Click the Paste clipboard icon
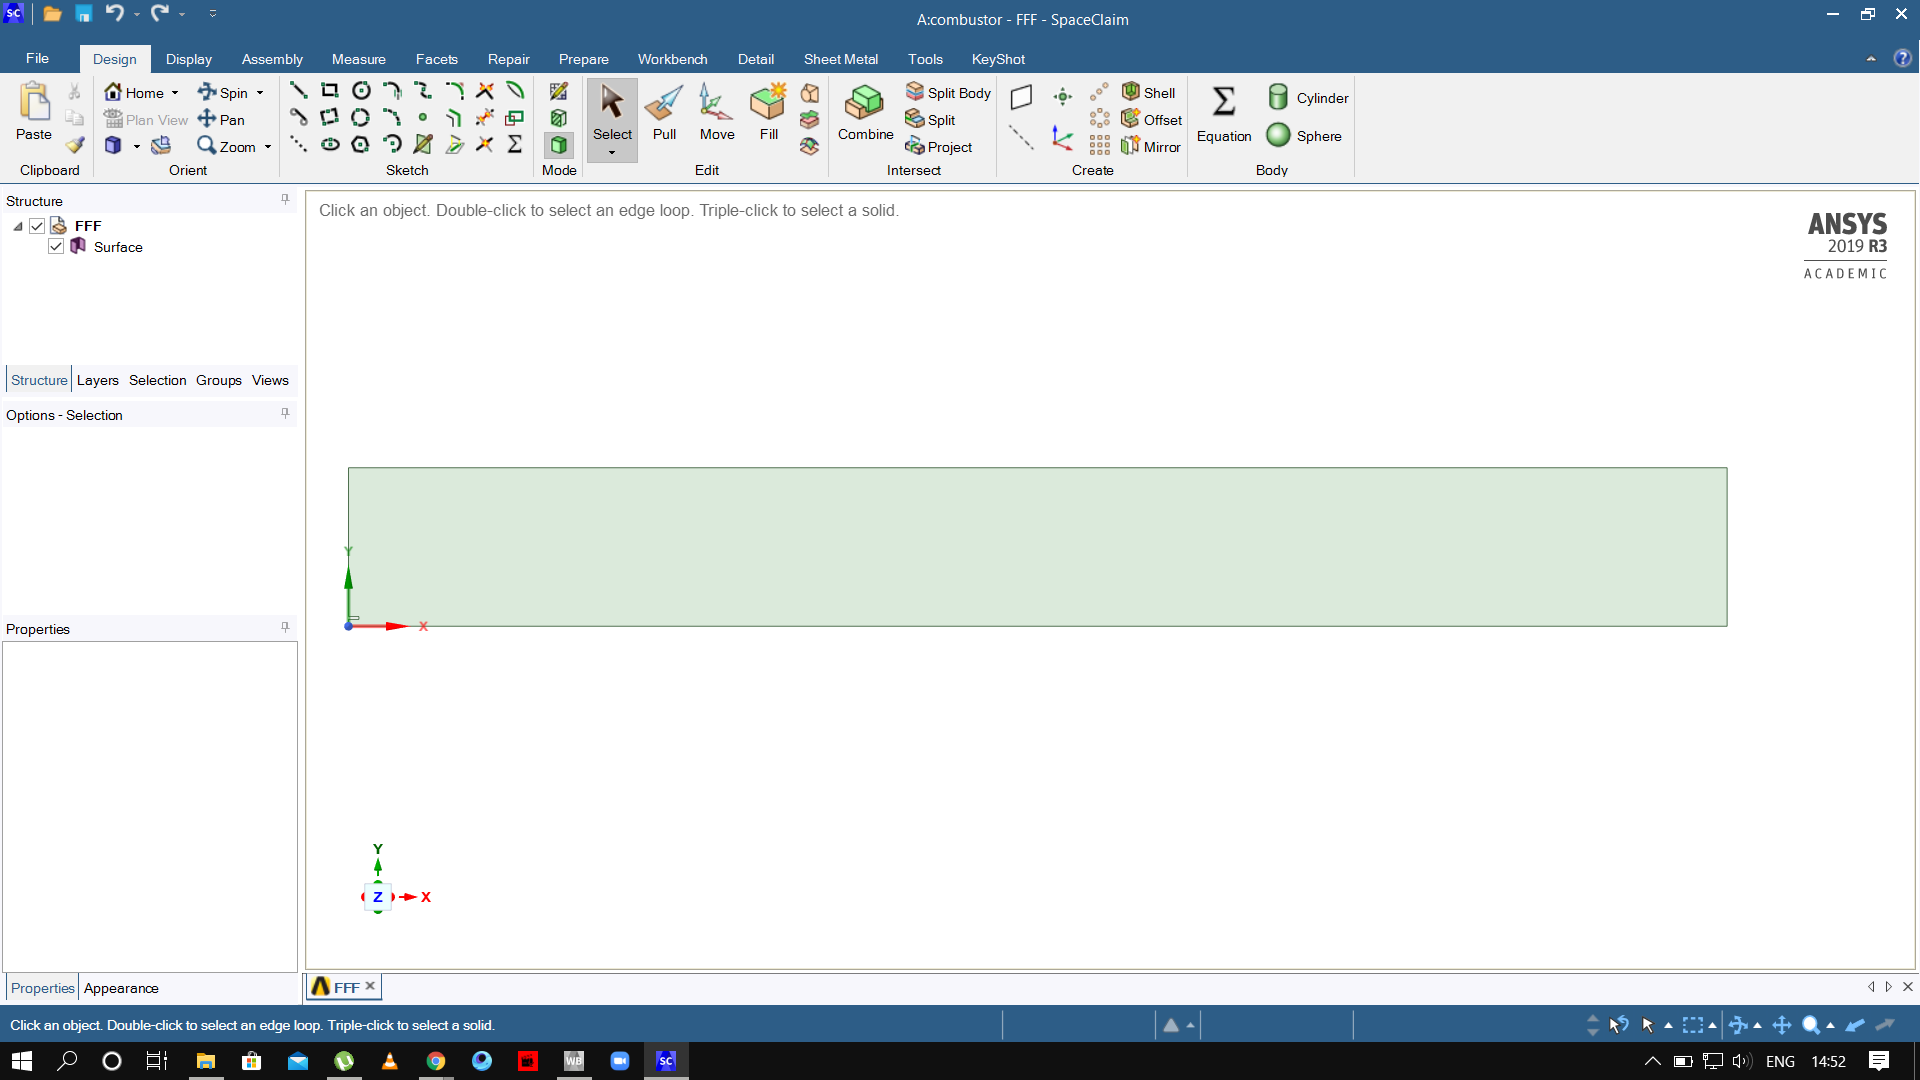The width and height of the screenshot is (1920, 1080). pyautogui.click(x=34, y=103)
